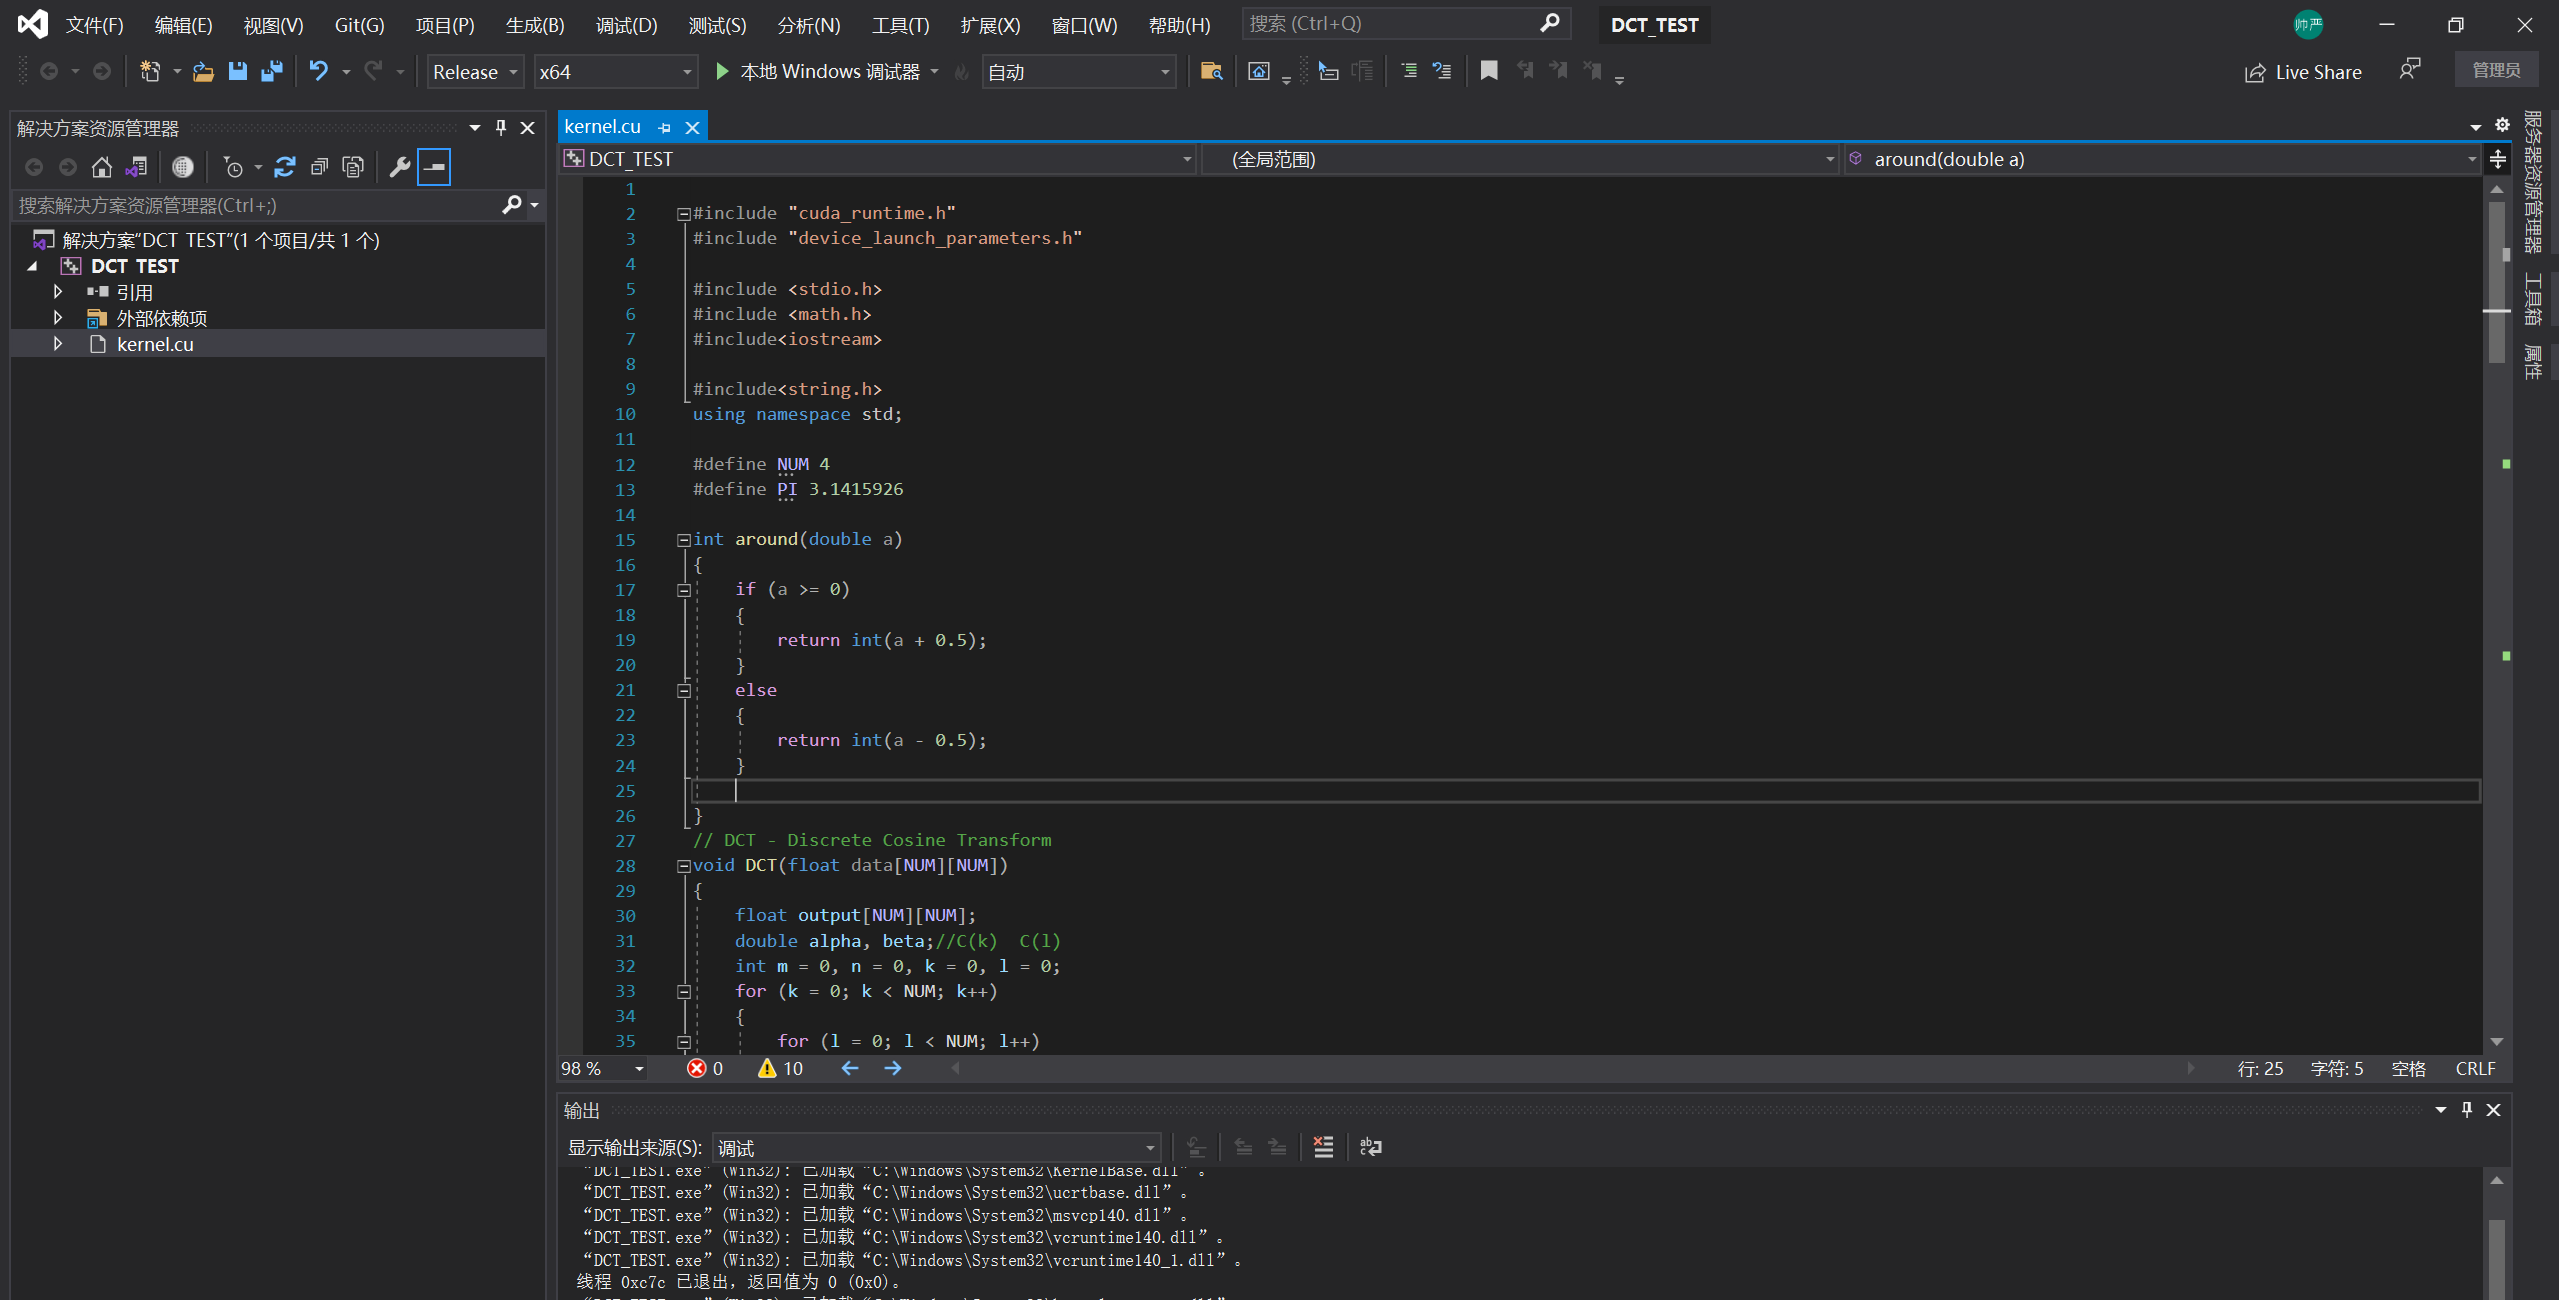
Task: Expand the kernel.cu tree node arrow
Action: (x=58, y=344)
